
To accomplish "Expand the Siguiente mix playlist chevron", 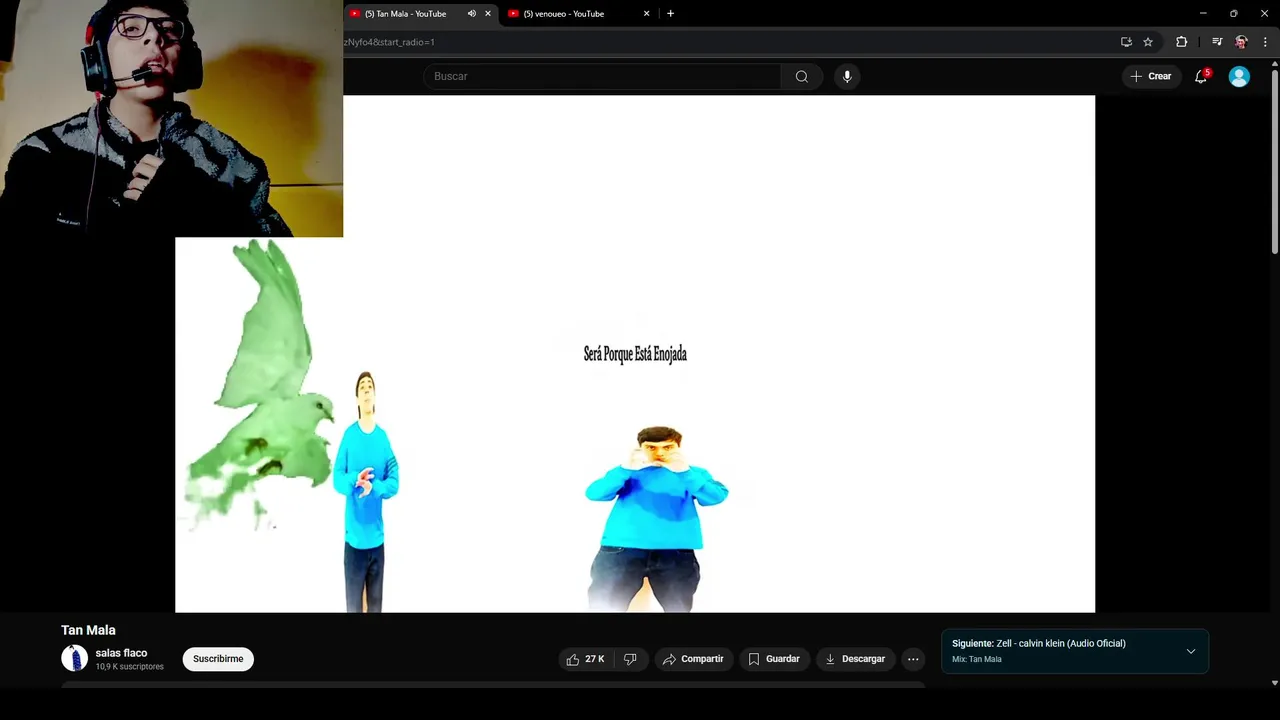I will coord(1190,651).
